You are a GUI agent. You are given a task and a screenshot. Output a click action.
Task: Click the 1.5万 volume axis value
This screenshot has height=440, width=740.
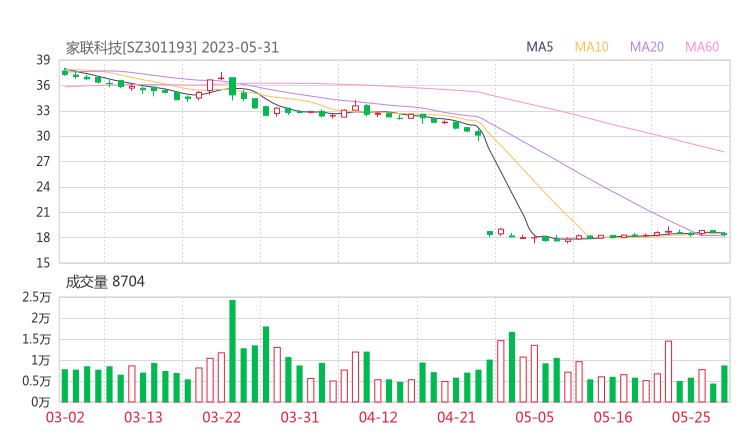point(36,339)
